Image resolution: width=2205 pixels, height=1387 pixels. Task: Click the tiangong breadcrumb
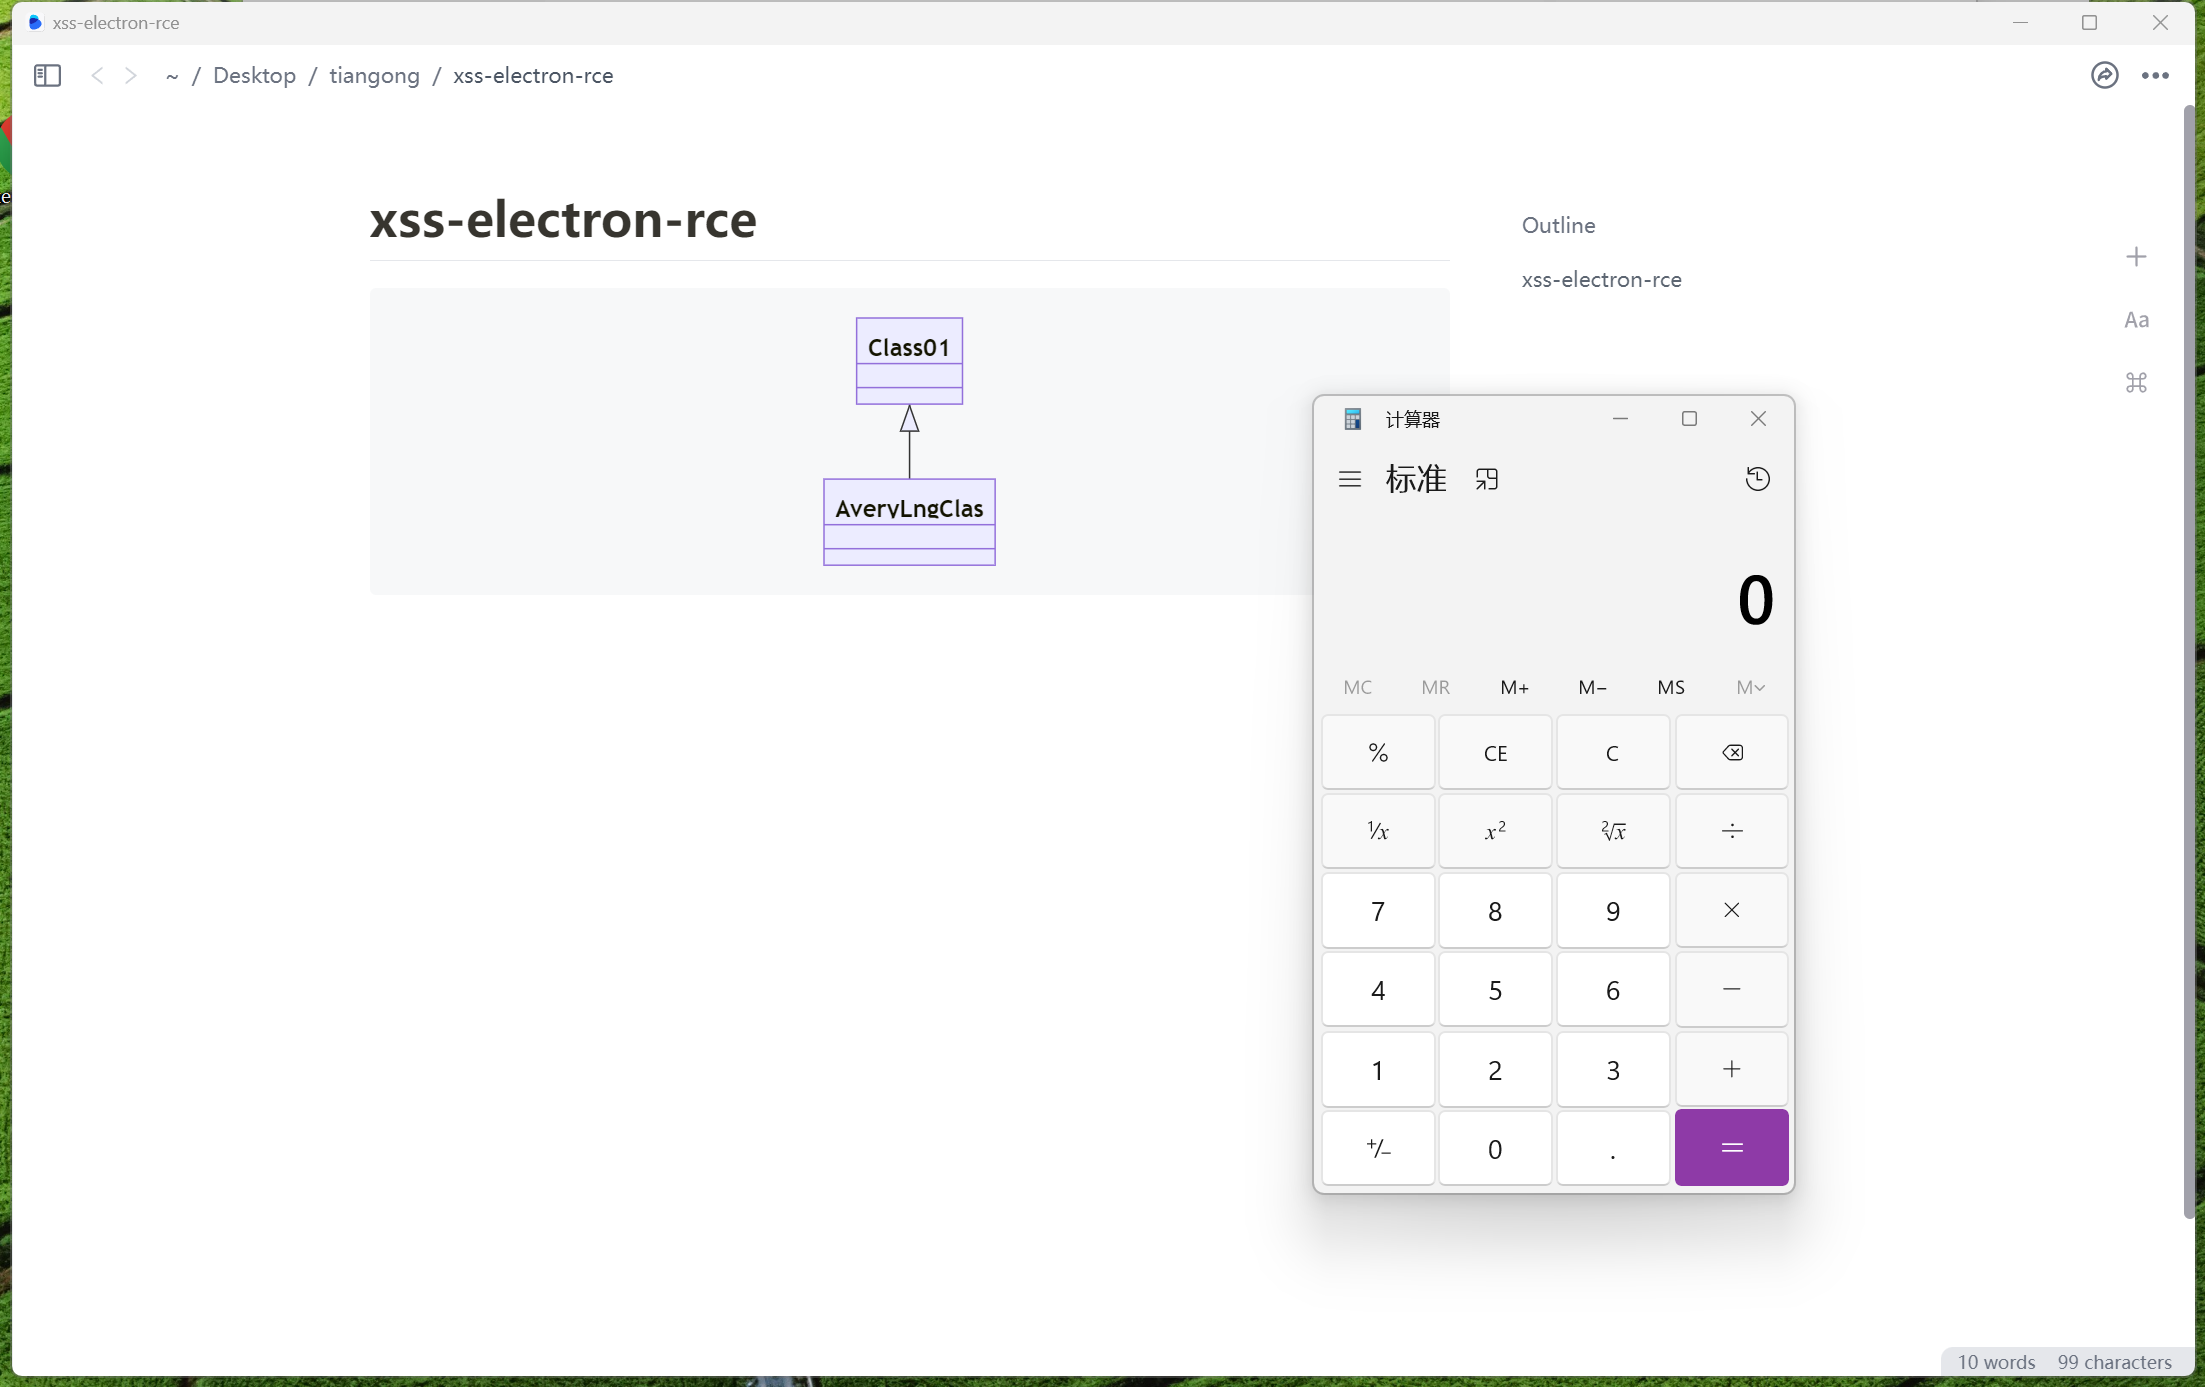374,76
